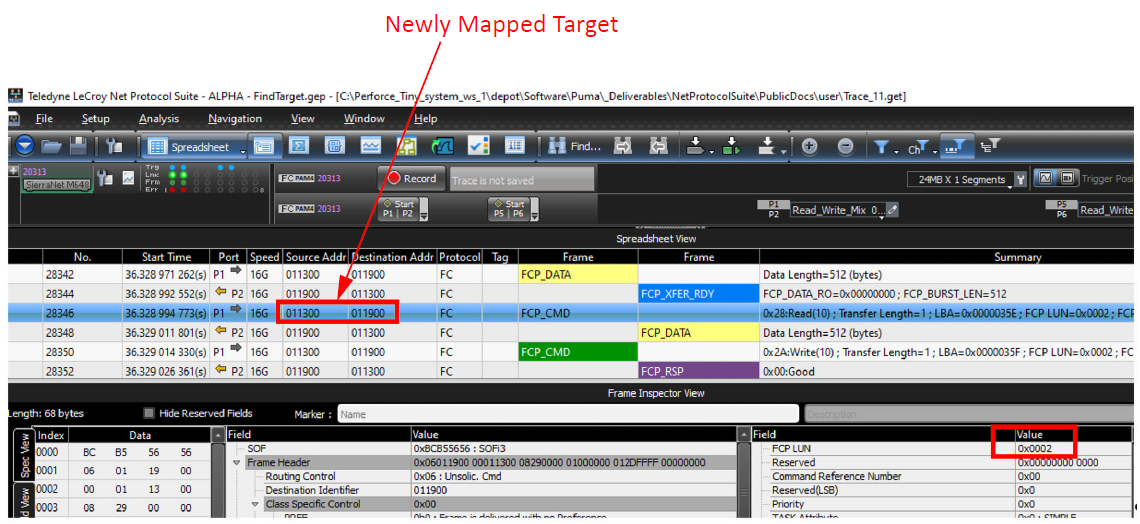The width and height of the screenshot is (1140, 524).
Task: Click Find next binoculars icon
Action: coord(623,146)
